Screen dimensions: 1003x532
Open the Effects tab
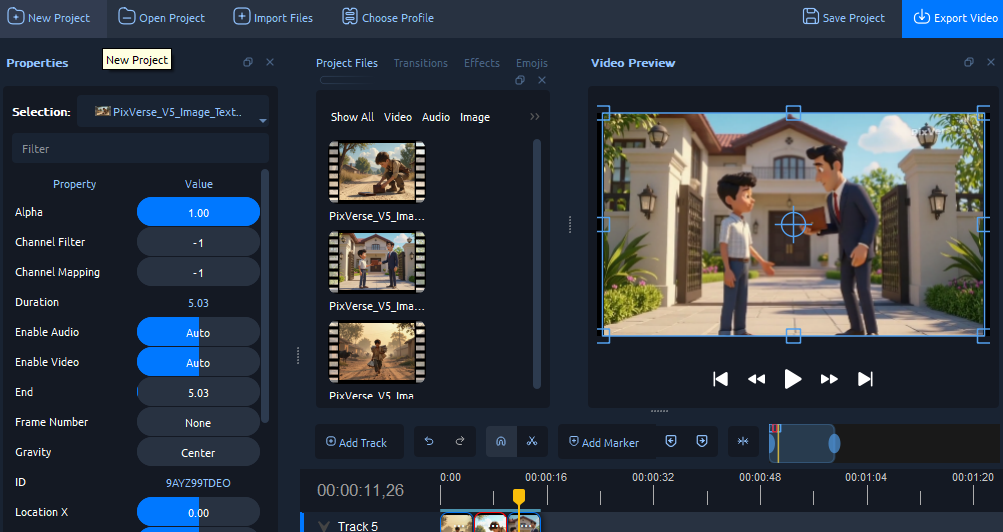tap(481, 63)
